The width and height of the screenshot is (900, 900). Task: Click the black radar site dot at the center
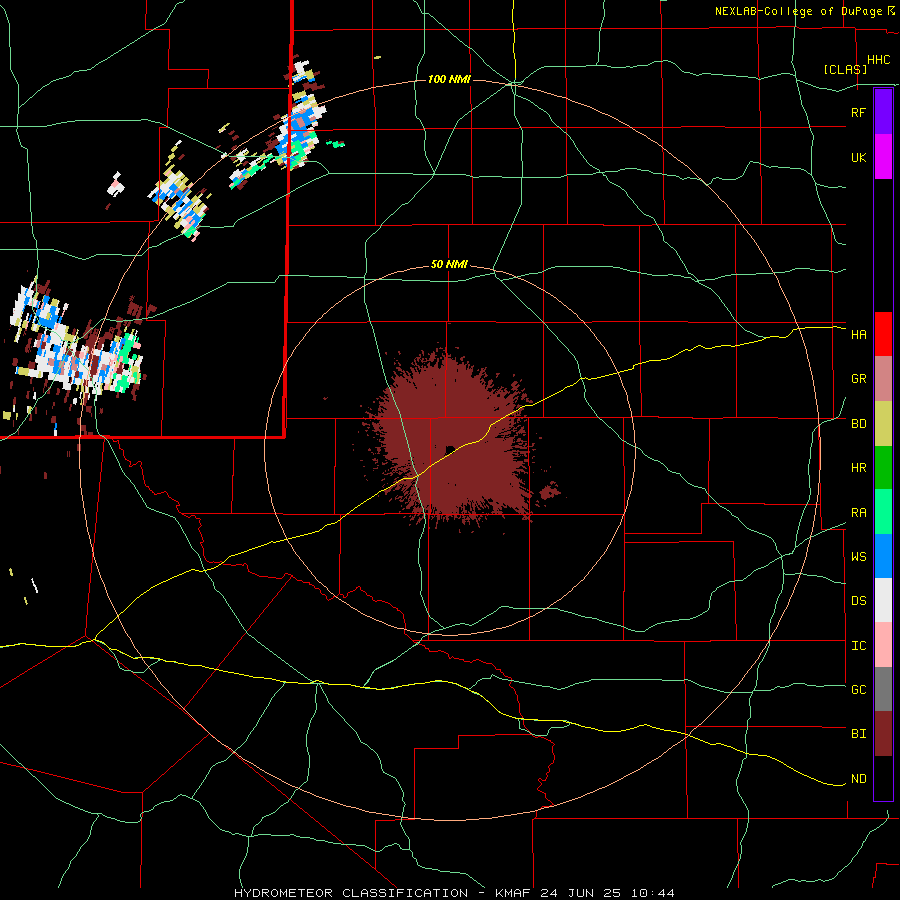click(x=450, y=449)
